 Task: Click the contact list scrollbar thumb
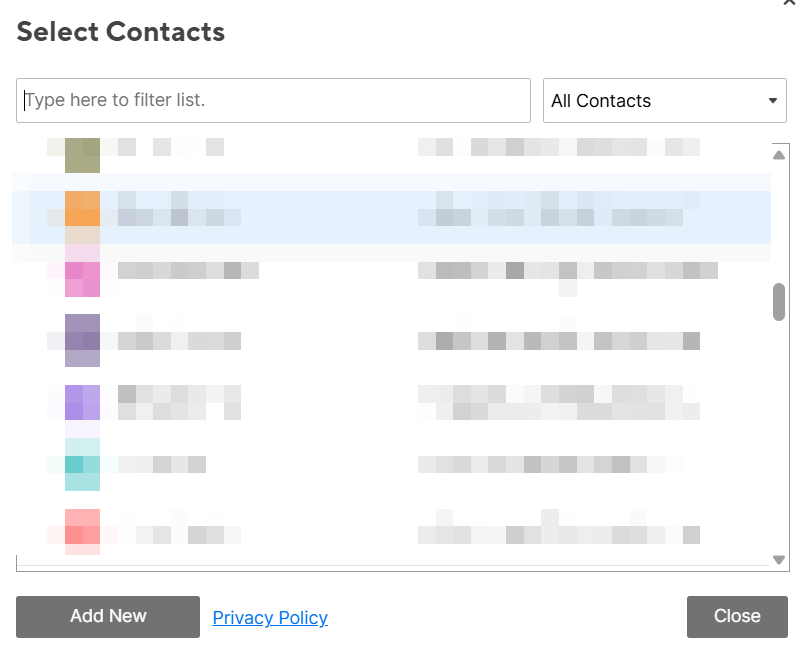(x=779, y=302)
